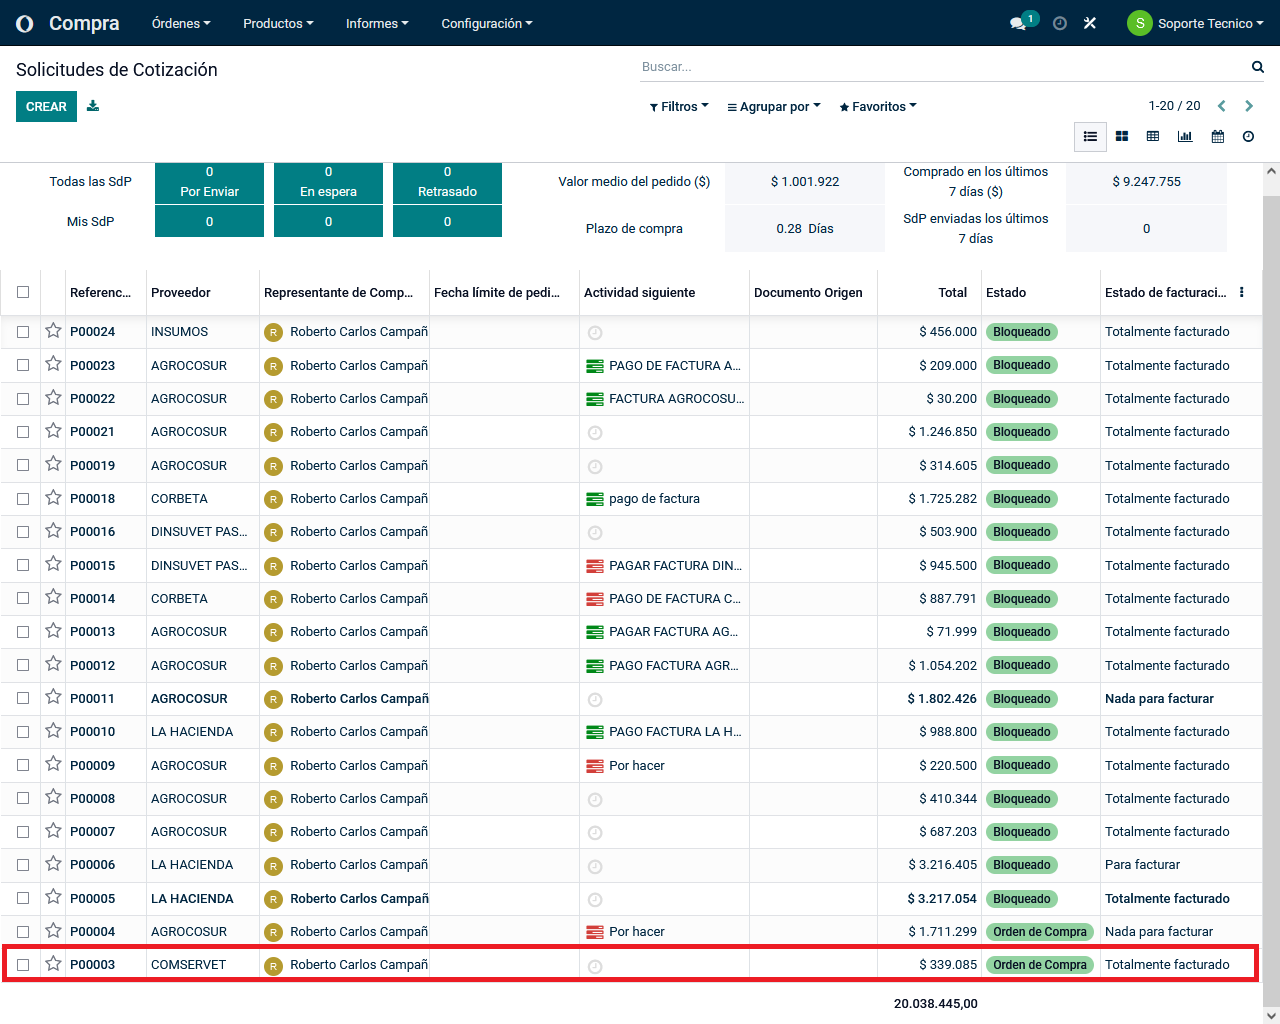Open the Agrupar por dropdown
The width and height of the screenshot is (1280, 1024).
(773, 107)
